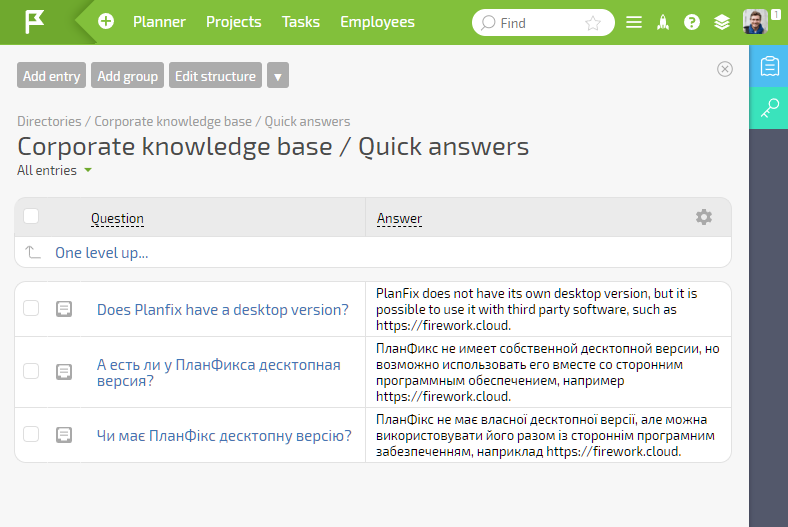Screen dimensions: 788x527
Task: Open the Tasks menu
Action: 301,22
